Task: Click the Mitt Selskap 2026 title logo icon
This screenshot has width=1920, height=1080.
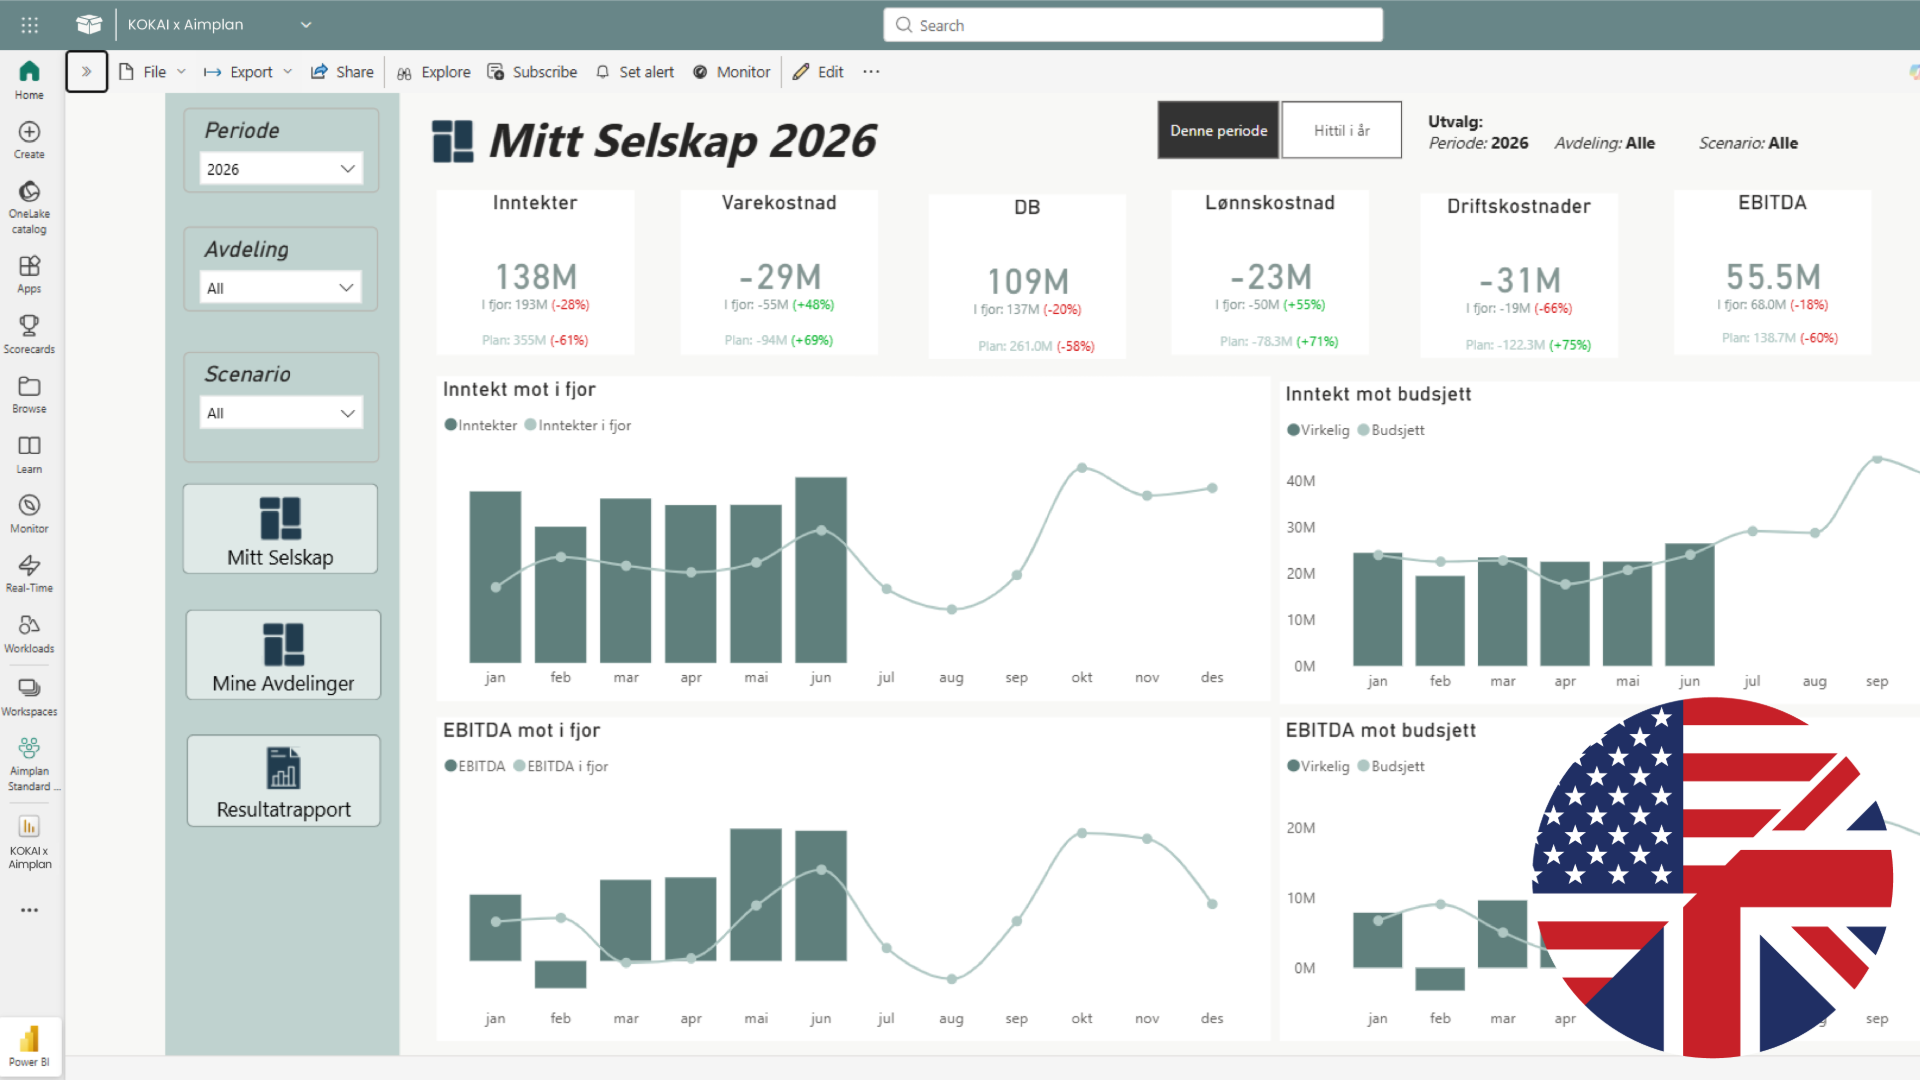Action: coord(453,141)
